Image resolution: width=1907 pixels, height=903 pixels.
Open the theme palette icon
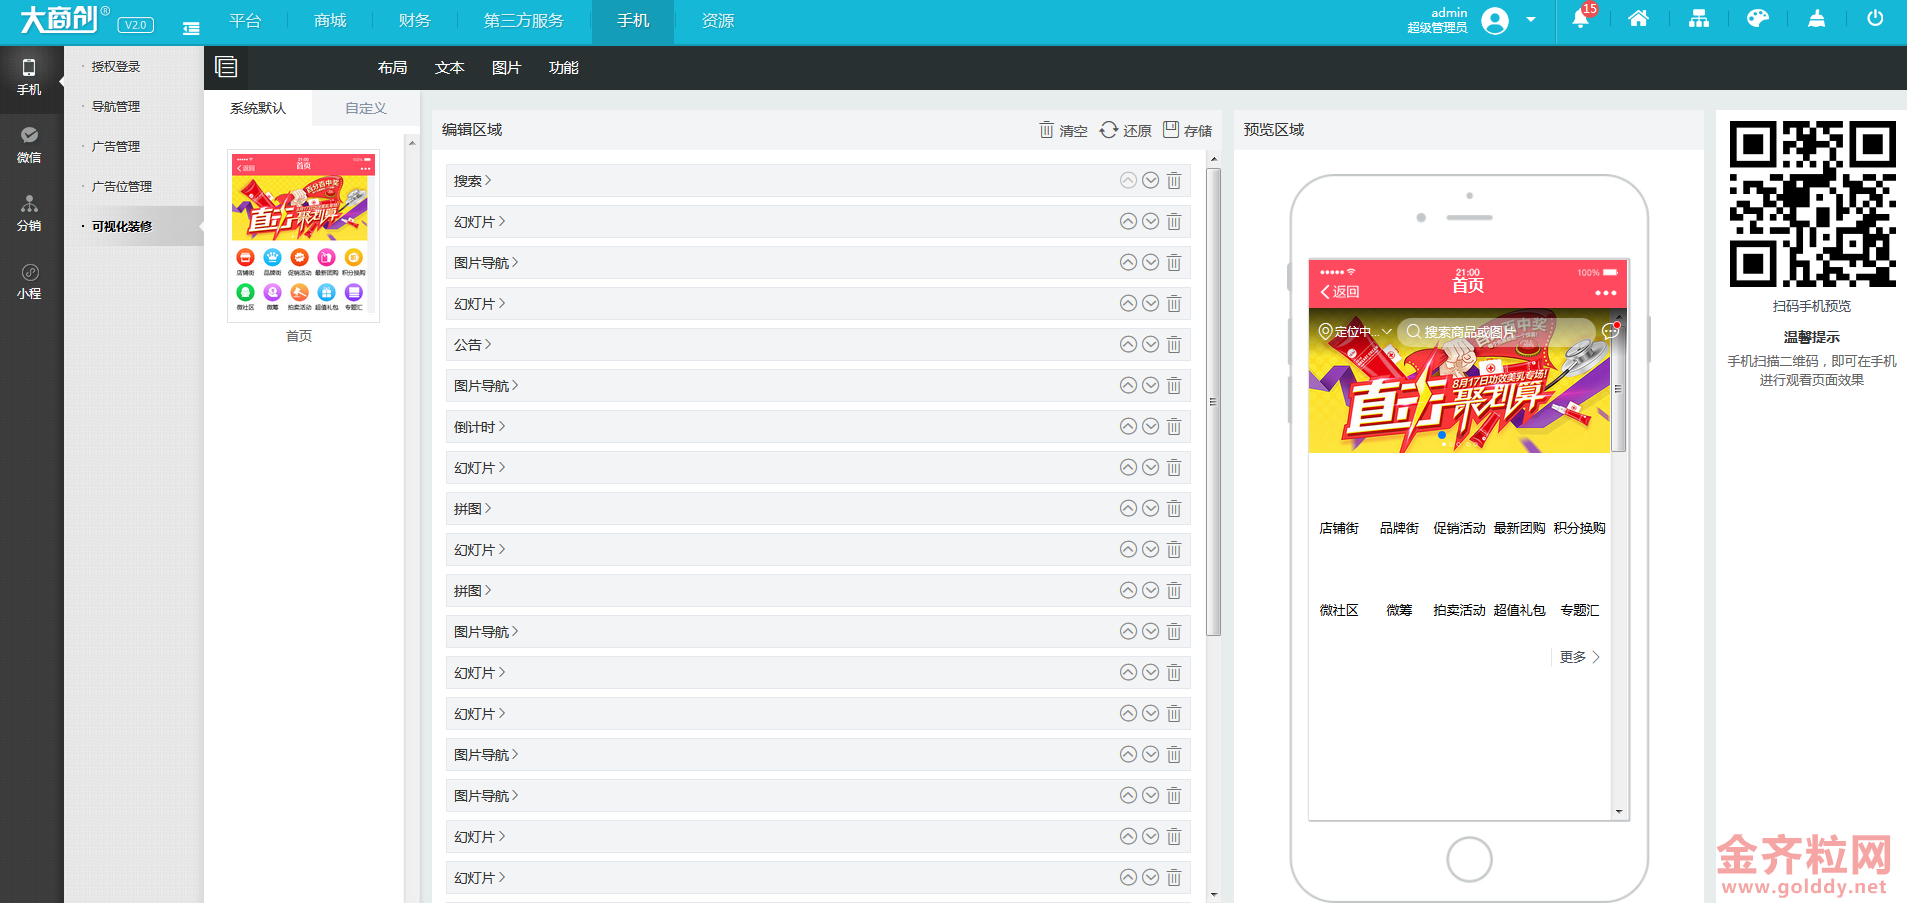(x=1757, y=19)
